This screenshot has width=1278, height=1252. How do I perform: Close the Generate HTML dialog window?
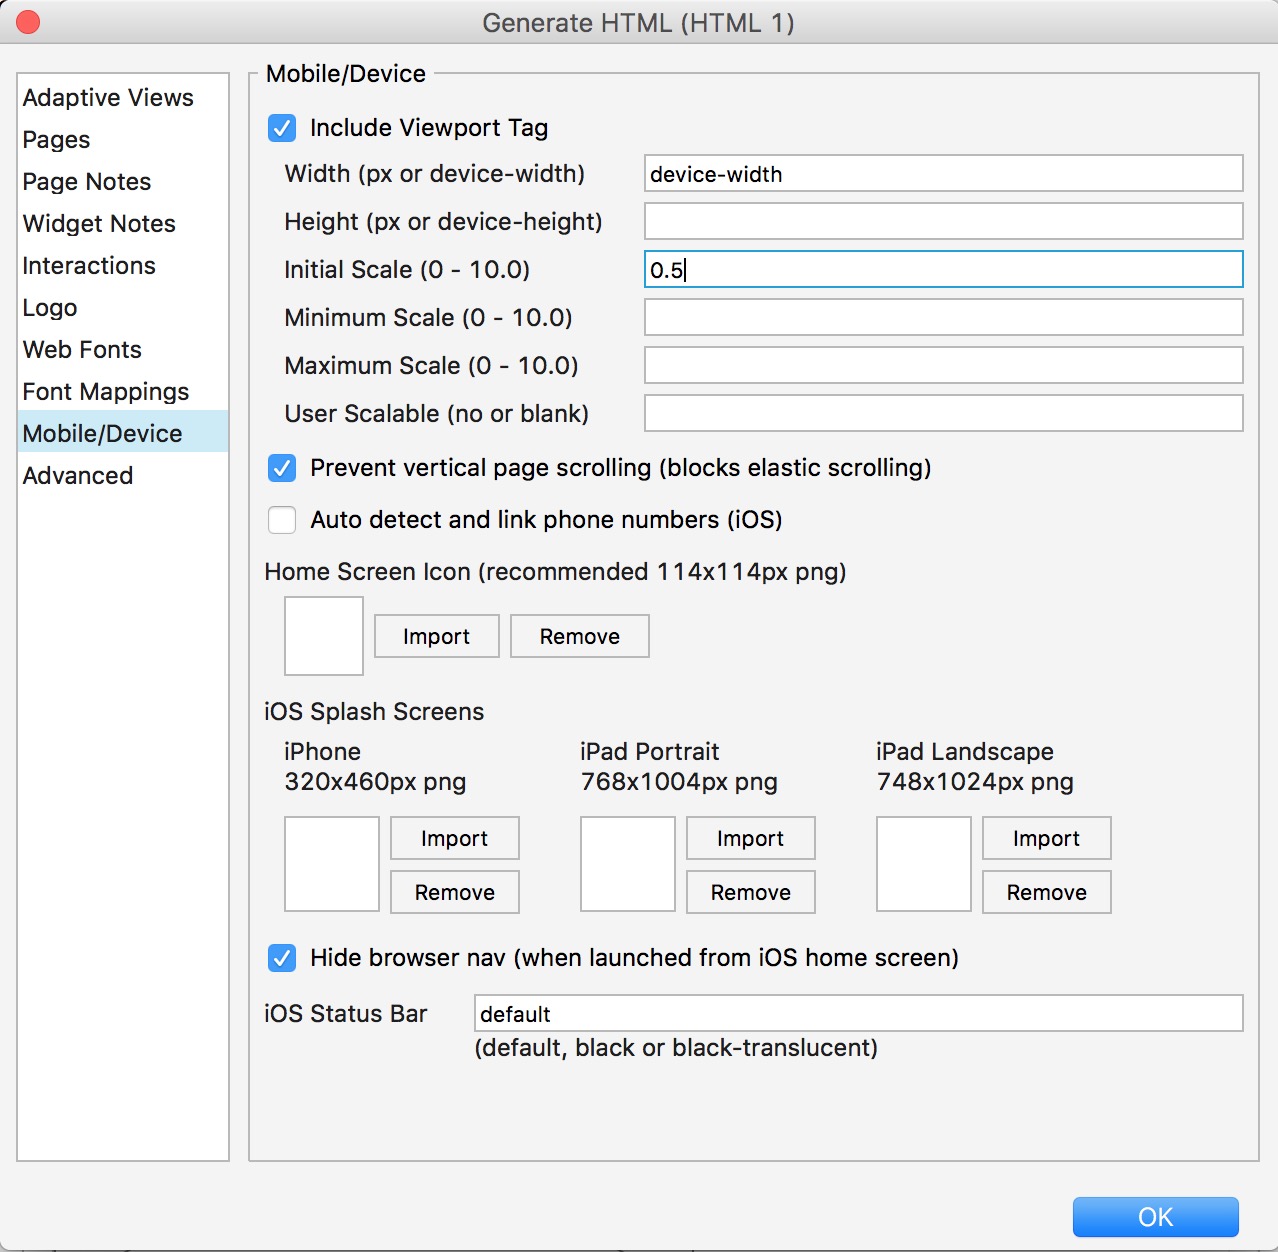[28, 22]
